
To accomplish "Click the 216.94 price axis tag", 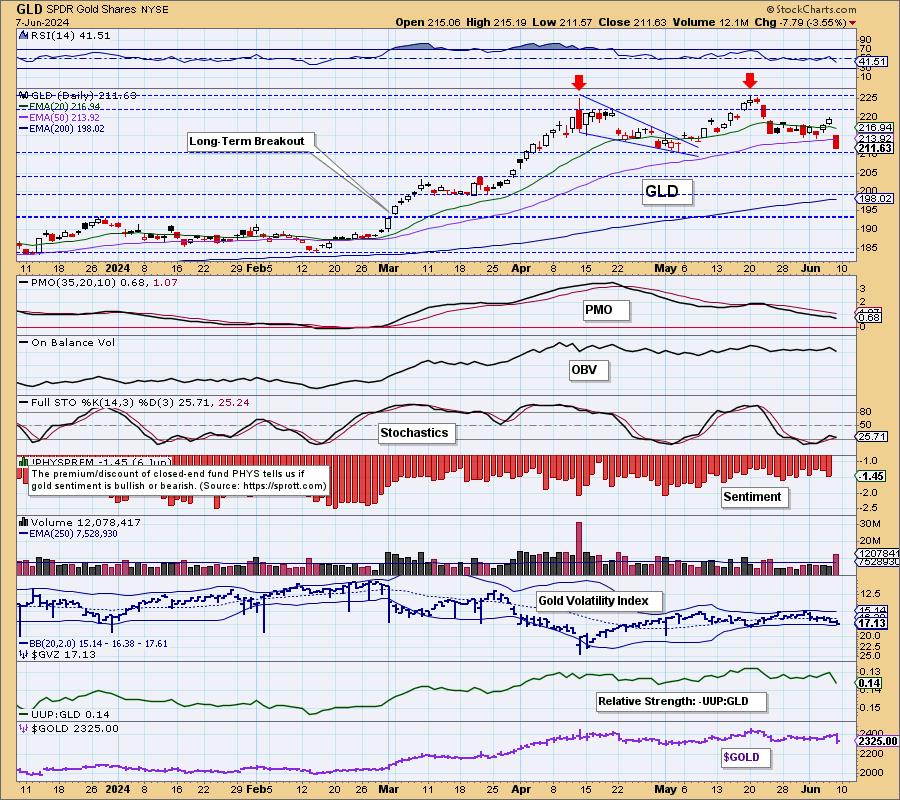I will 875,127.
